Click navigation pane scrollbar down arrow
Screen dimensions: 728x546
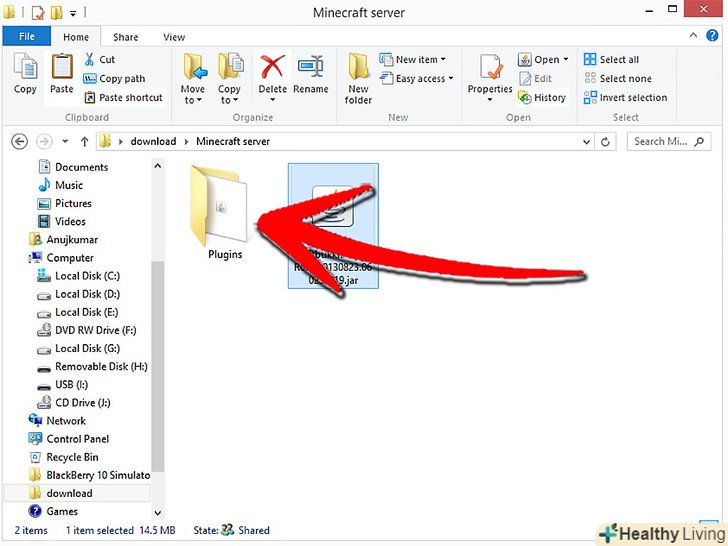(158, 513)
